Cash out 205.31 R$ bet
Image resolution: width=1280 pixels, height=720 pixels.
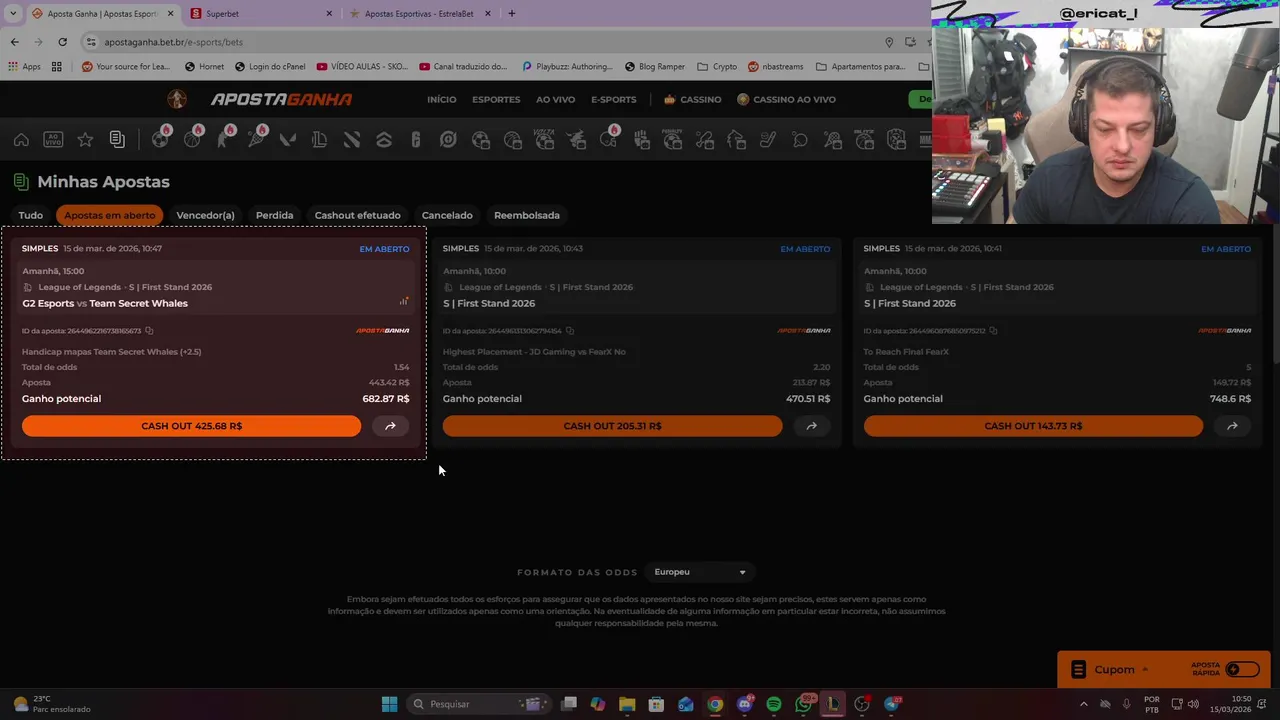(612, 426)
